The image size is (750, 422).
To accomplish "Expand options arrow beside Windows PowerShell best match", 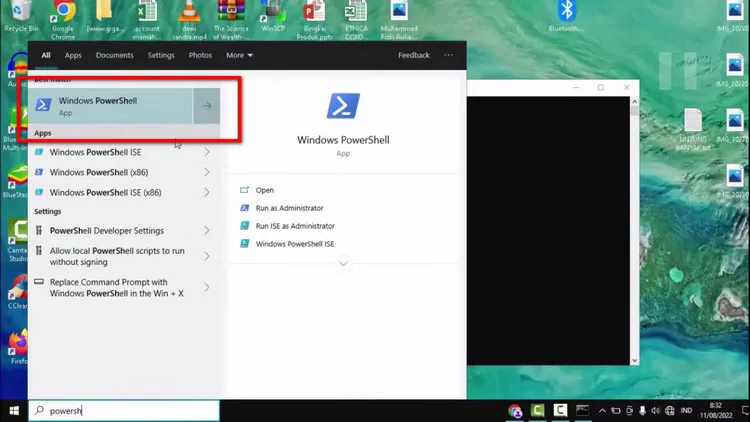I will (x=207, y=106).
